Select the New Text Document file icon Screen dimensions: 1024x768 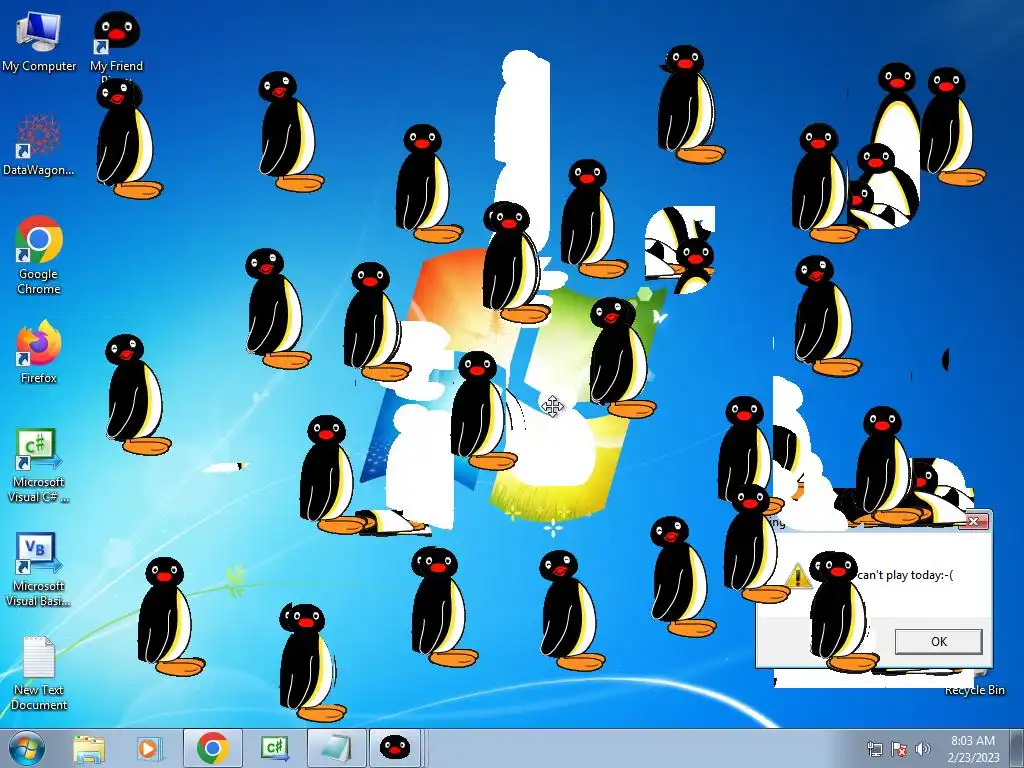pos(39,674)
